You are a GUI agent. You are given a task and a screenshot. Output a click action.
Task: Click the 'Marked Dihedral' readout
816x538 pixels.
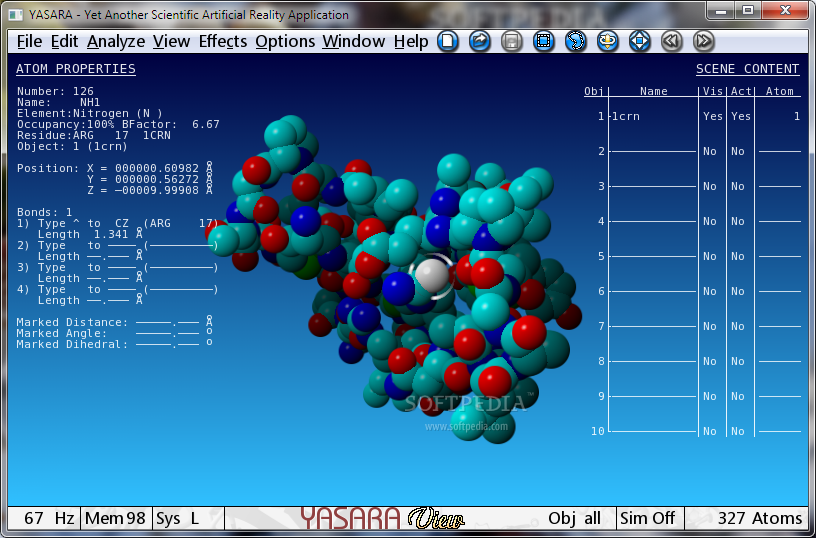tap(114, 344)
